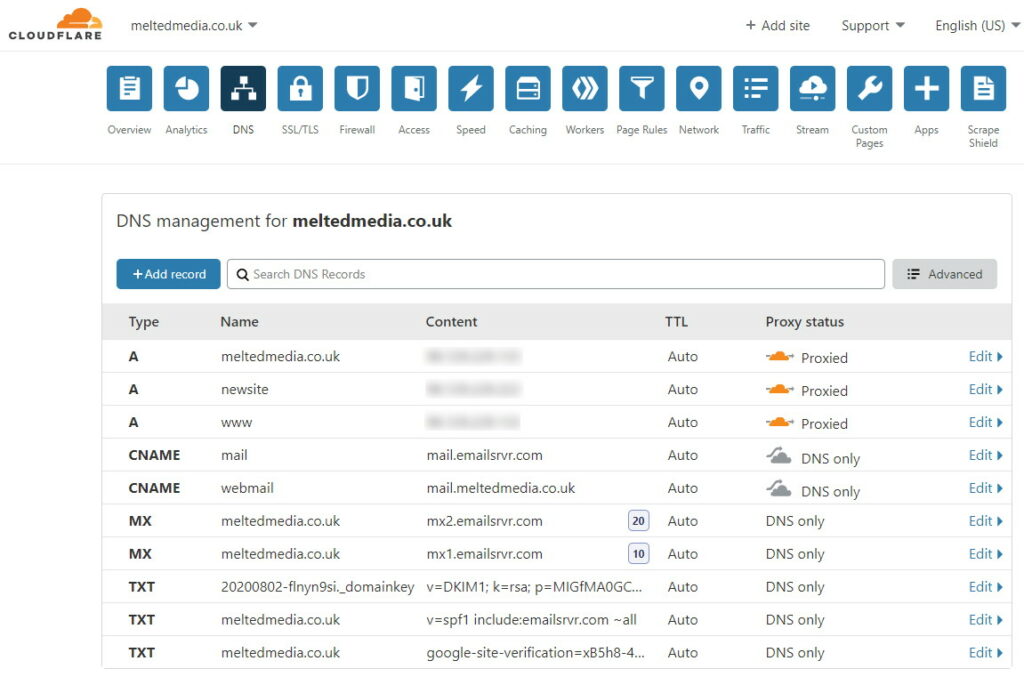
Task: Click the TTL column header
Action: click(x=677, y=322)
